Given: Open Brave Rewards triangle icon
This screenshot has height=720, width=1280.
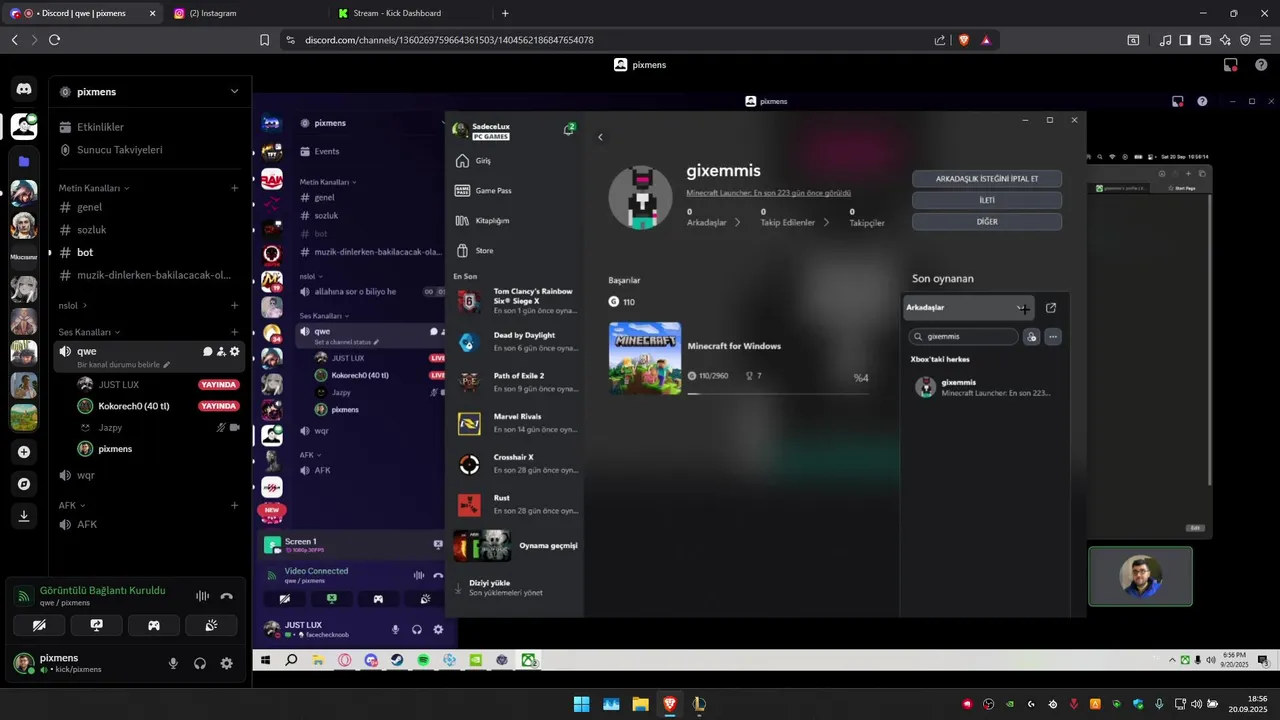Looking at the screenshot, I should tap(986, 40).
